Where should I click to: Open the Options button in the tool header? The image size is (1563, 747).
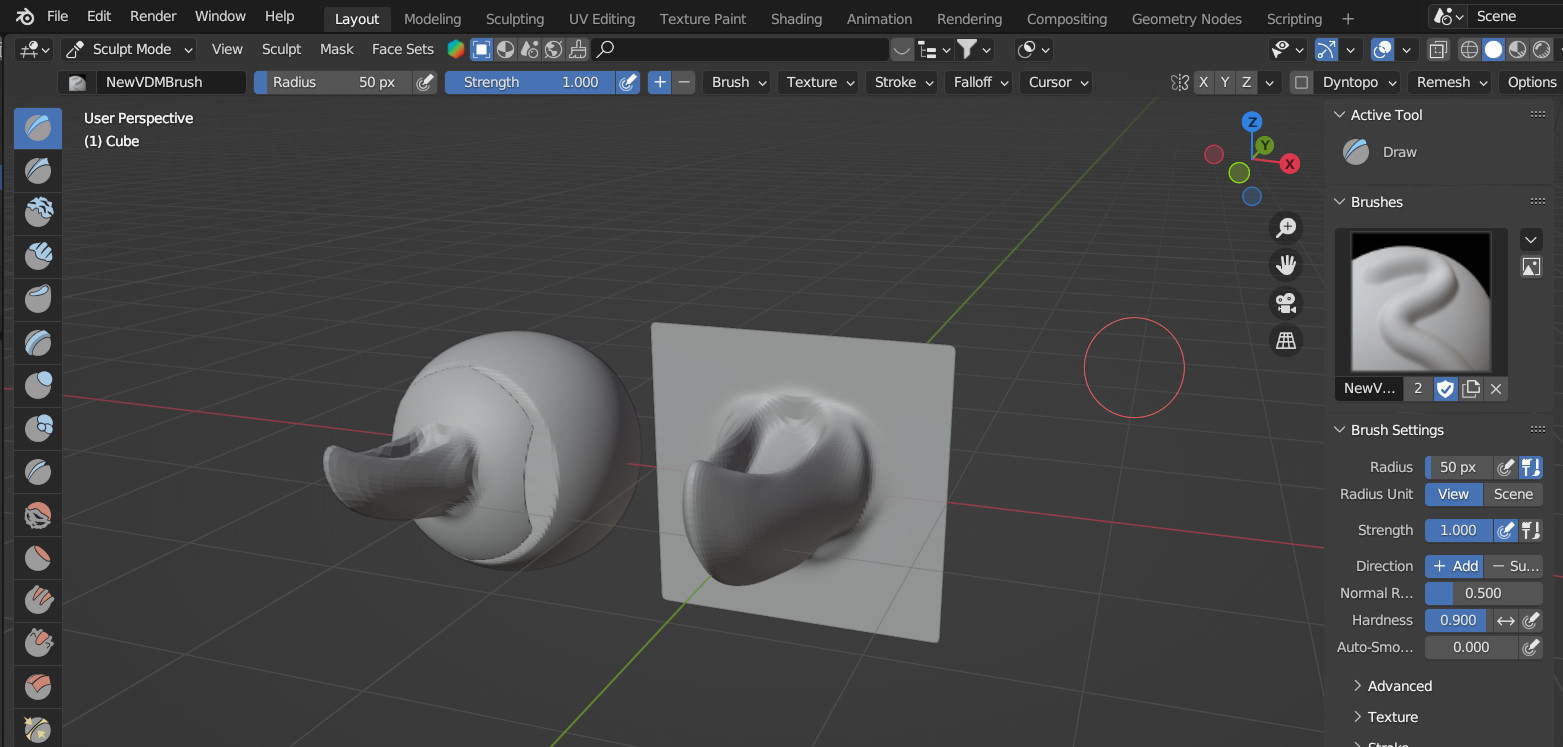point(1531,82)
